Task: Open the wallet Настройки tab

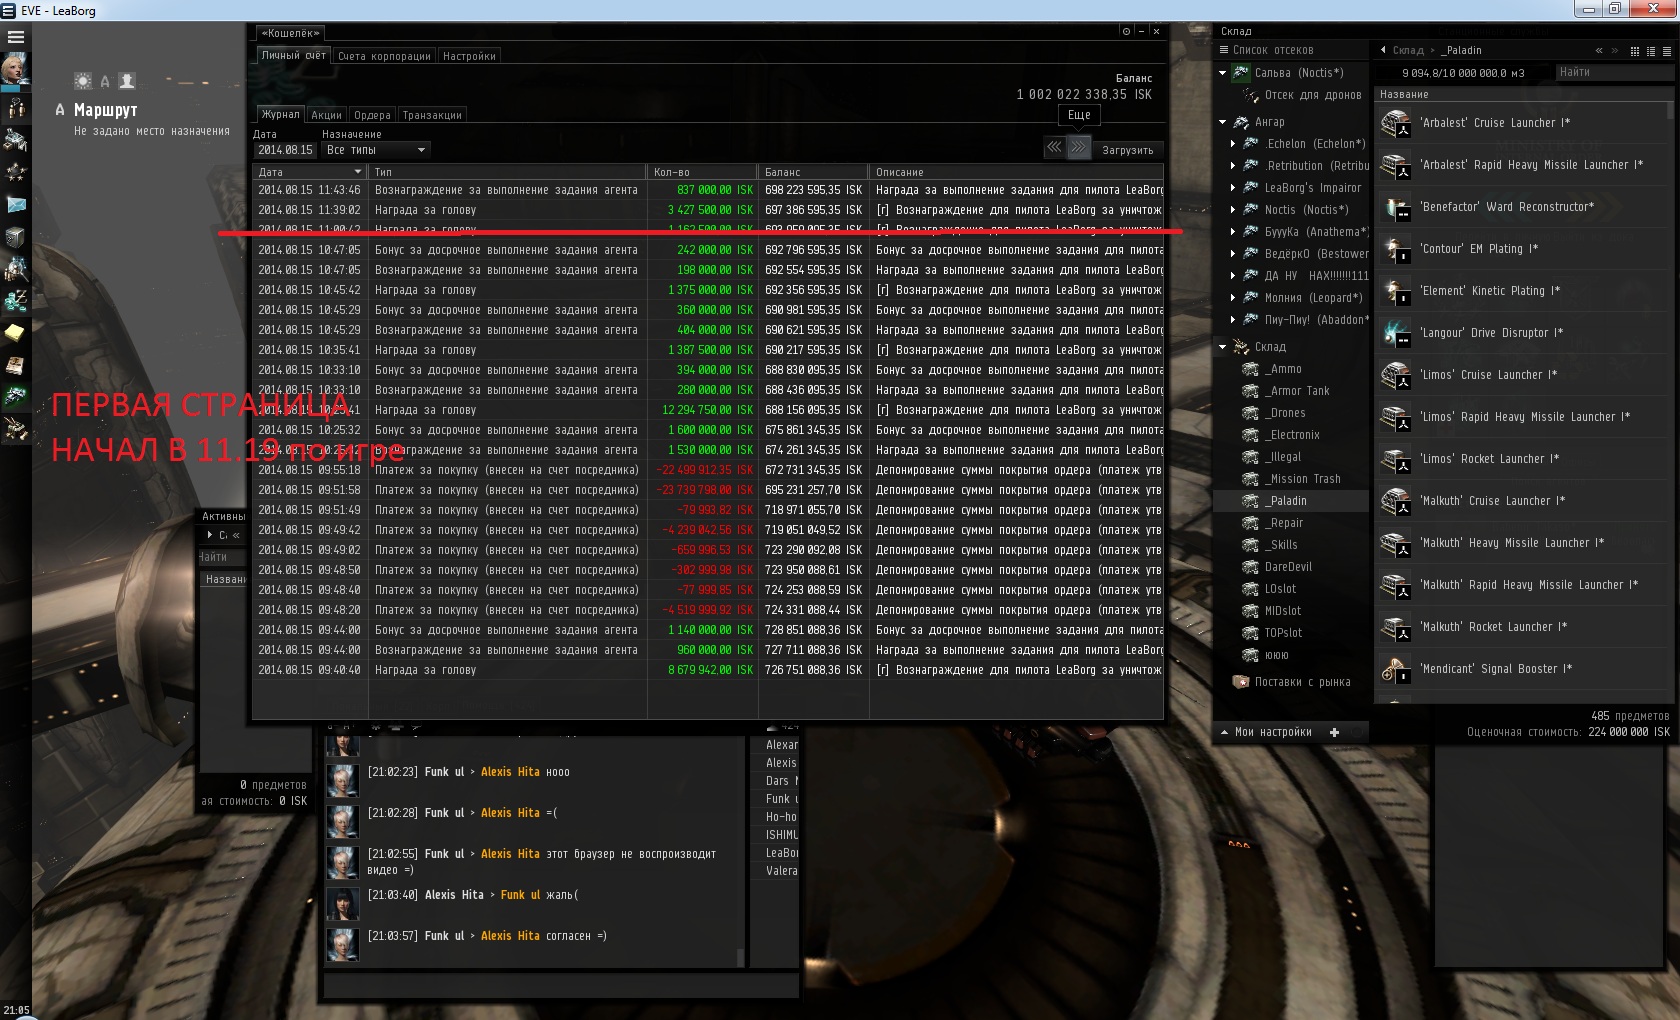Action: coord(469,56)
